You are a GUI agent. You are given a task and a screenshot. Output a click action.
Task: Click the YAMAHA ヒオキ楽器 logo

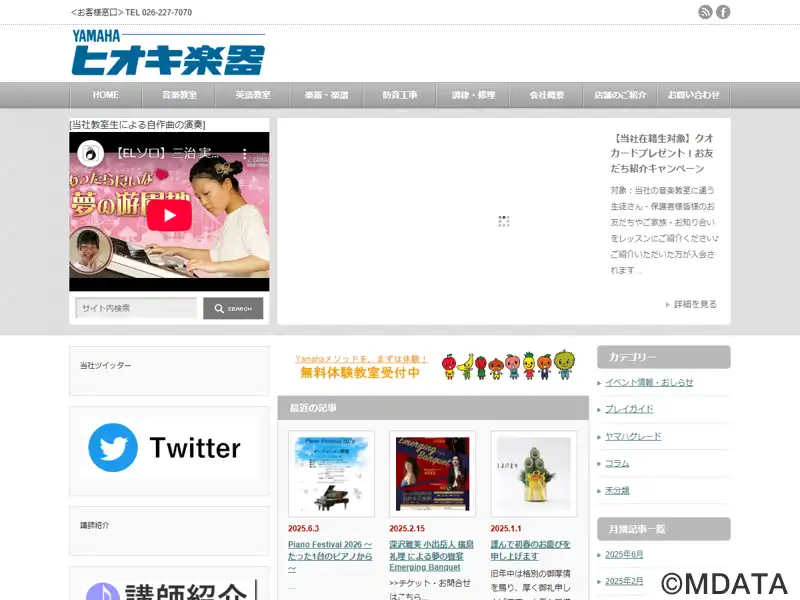[x=168, y=53]
